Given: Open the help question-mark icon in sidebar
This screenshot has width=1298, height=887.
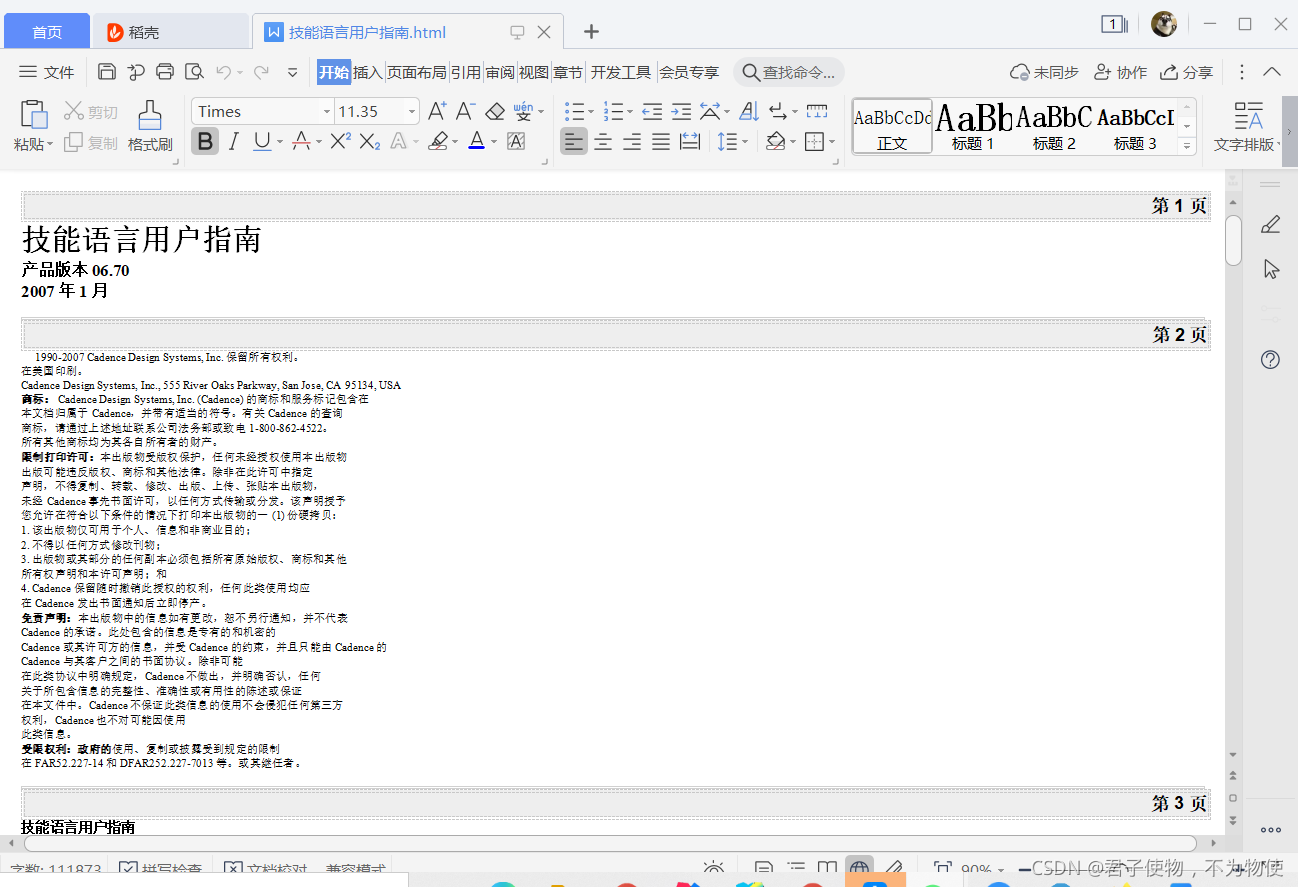Looking at the screenshot, I should [1271, 360].
